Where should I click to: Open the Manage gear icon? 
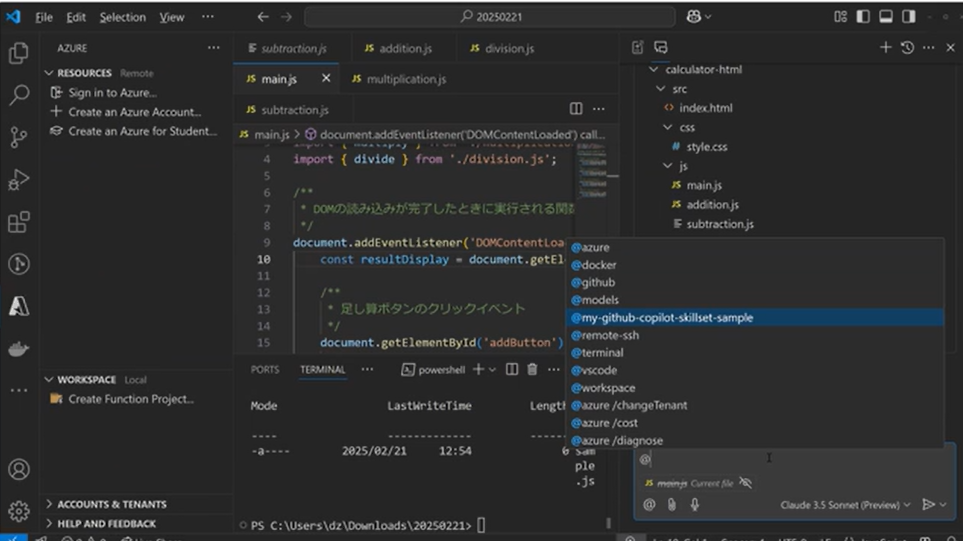pos(18,510)
